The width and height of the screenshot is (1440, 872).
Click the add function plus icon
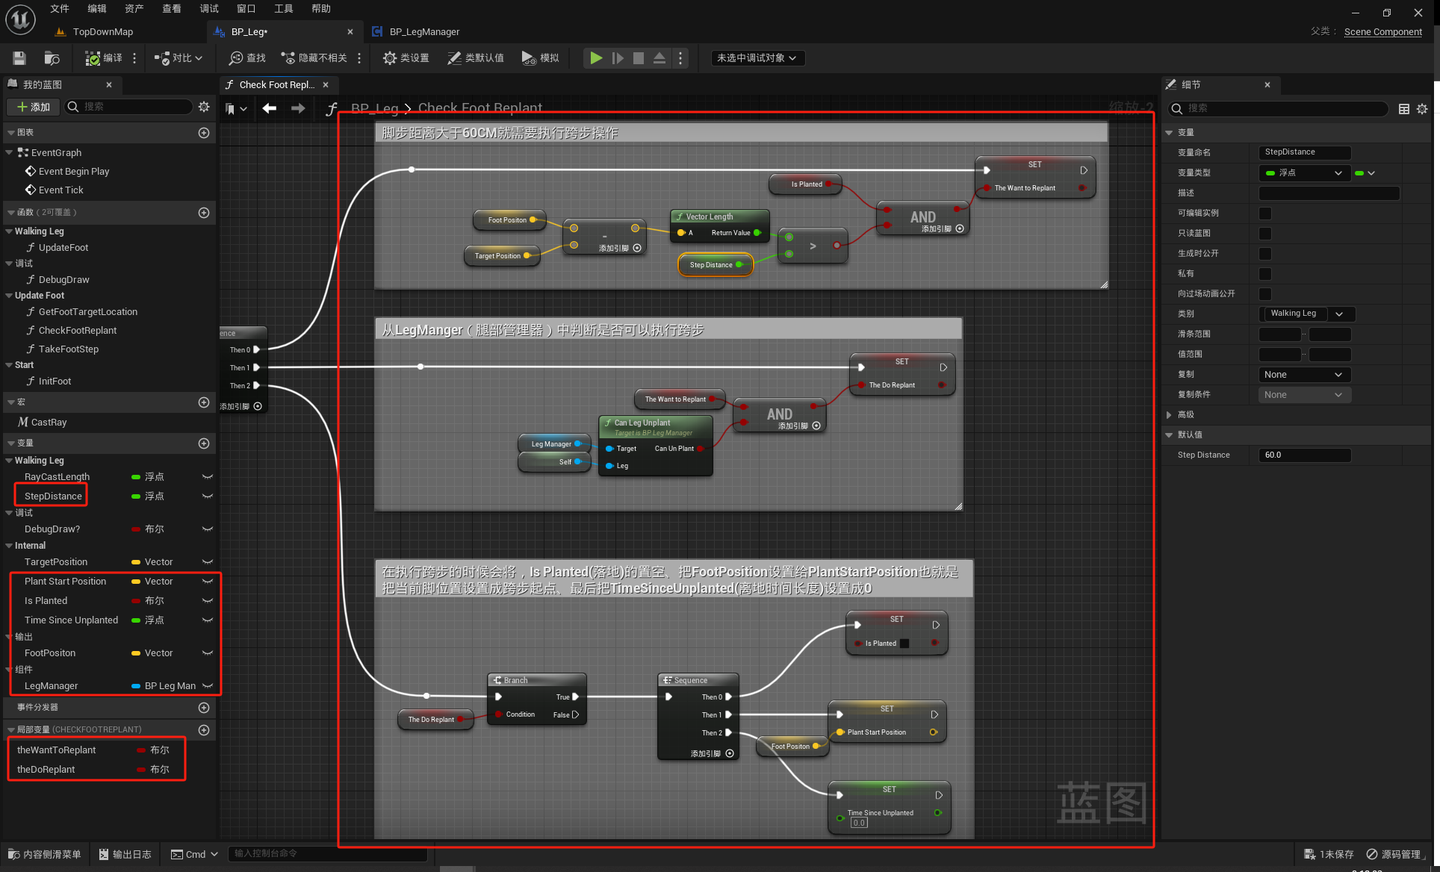tap(204, 213)
